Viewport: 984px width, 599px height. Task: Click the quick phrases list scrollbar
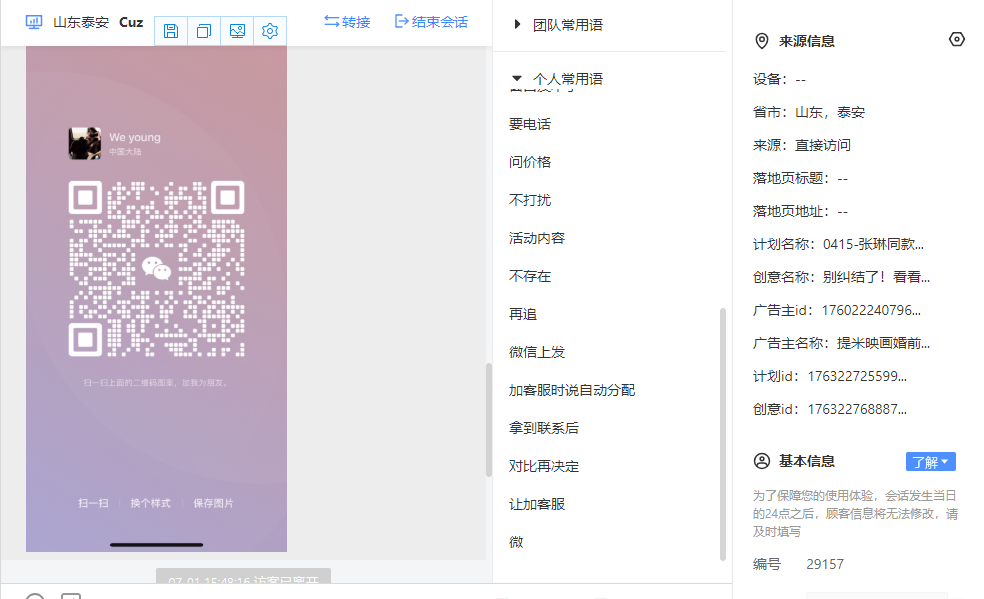pyautogui.click(x=722, y=434)
